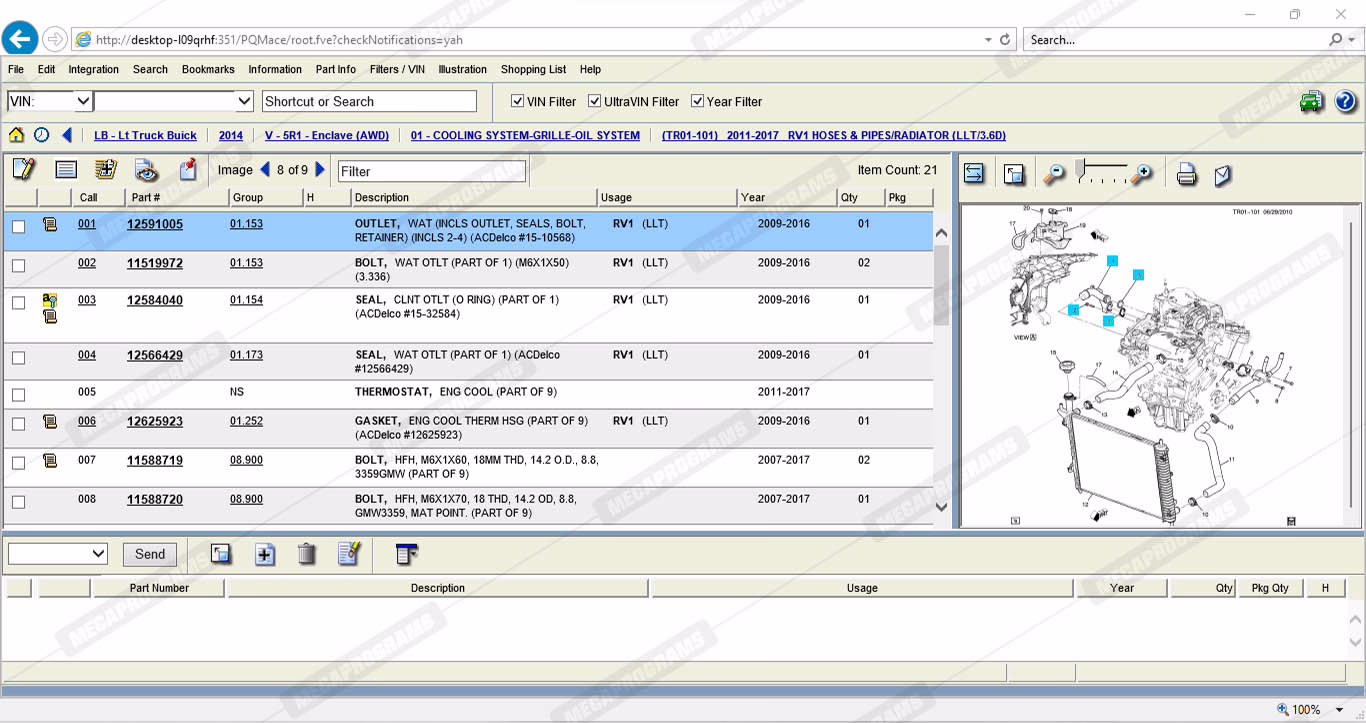The image size is (1366, 723).
Task: Open the Filters / VIN menu
Action: click(x=396, y=69)
